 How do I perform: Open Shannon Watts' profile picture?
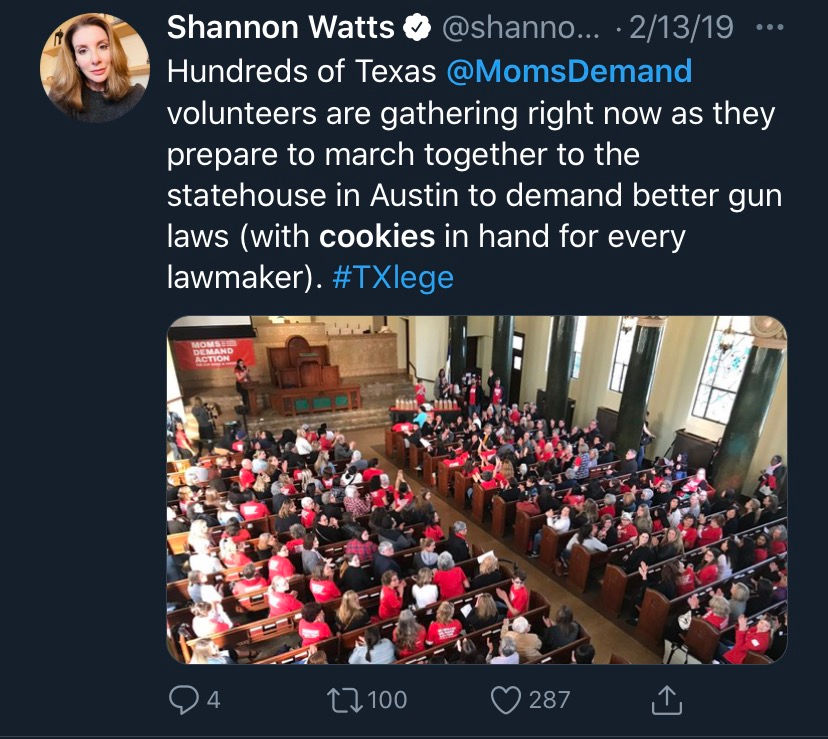coord(95,68)
